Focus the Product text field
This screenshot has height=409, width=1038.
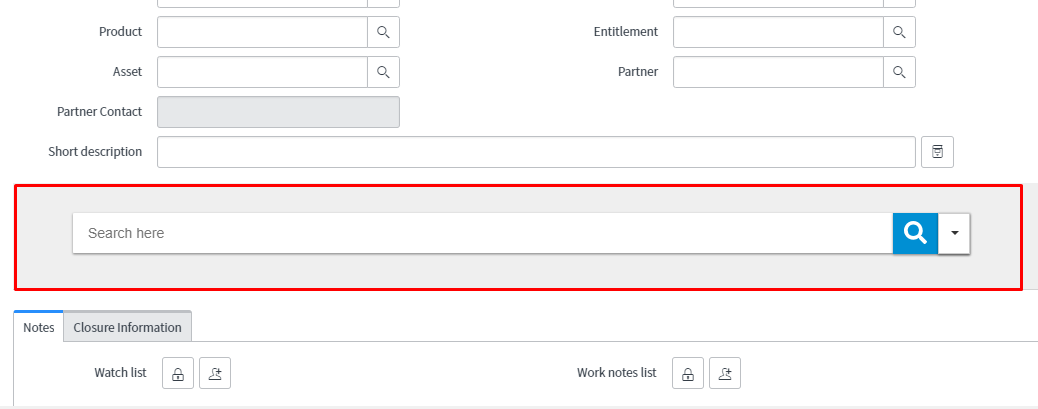pyautogui.click(x=262, y=32)
